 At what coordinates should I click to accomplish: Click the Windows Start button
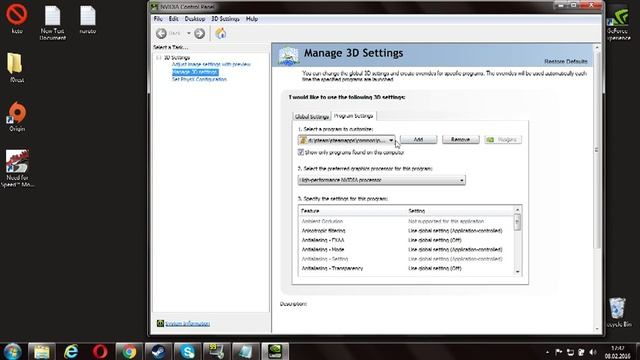12,351
